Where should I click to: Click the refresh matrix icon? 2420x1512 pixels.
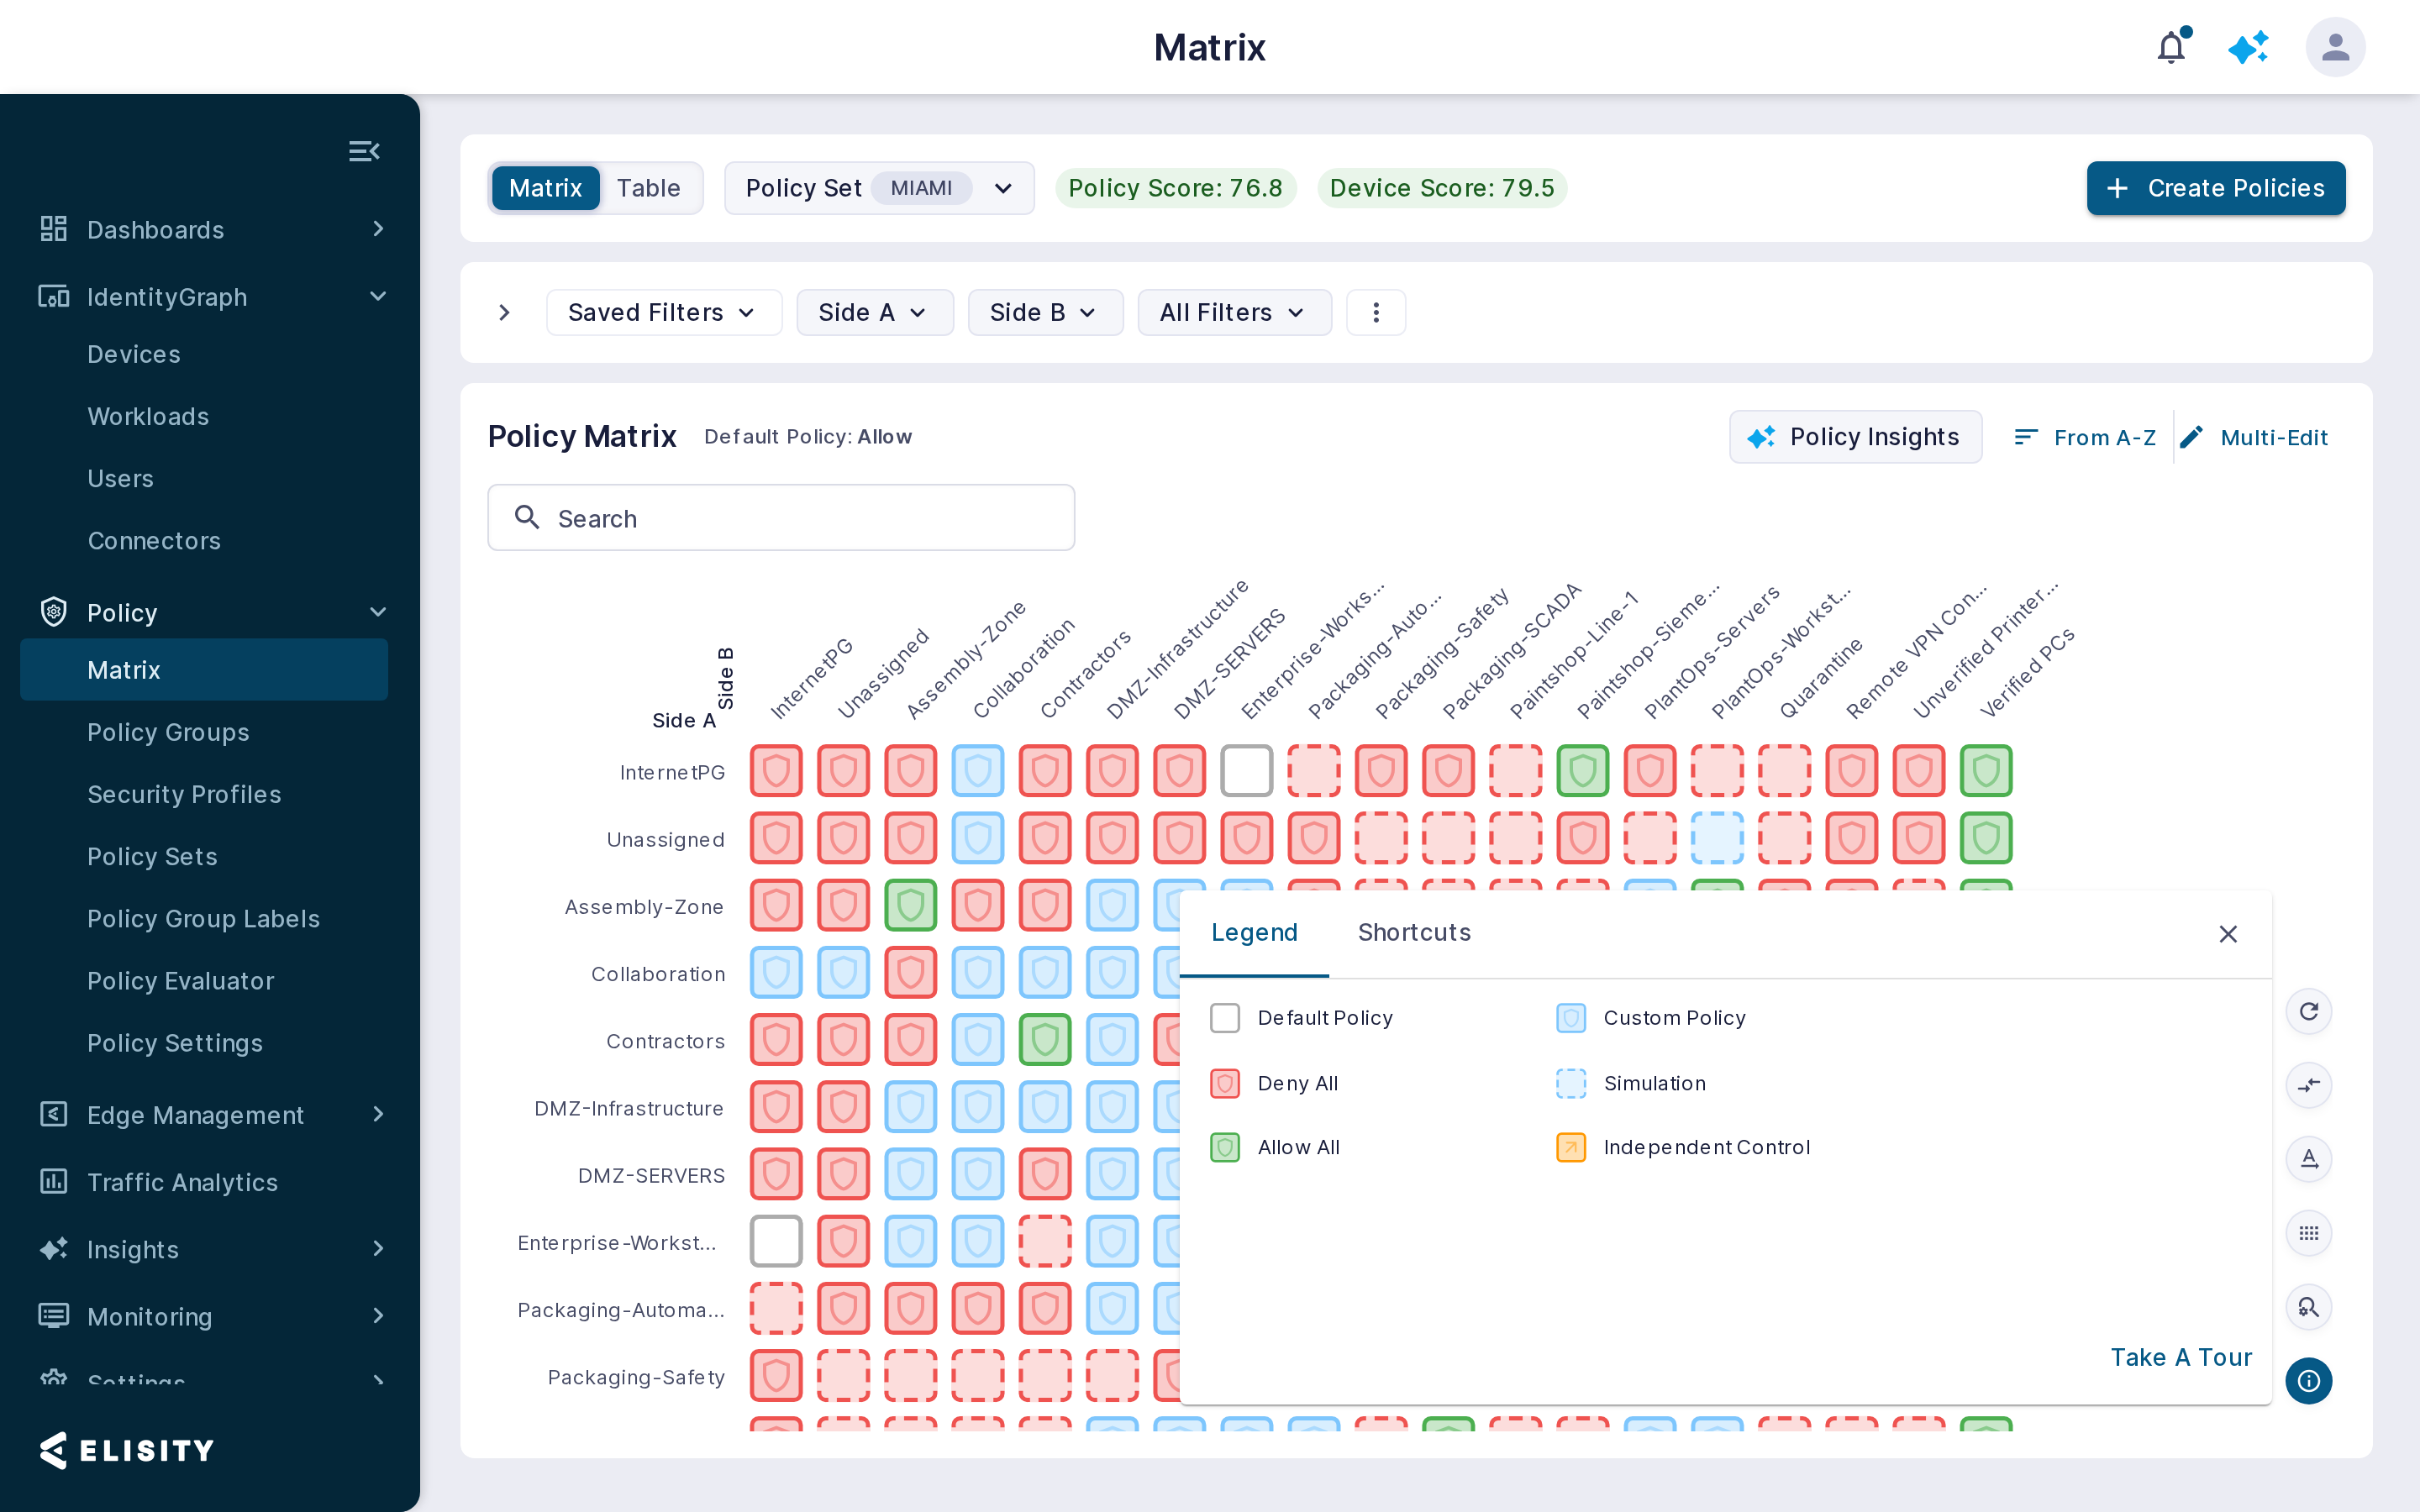2308,1011
